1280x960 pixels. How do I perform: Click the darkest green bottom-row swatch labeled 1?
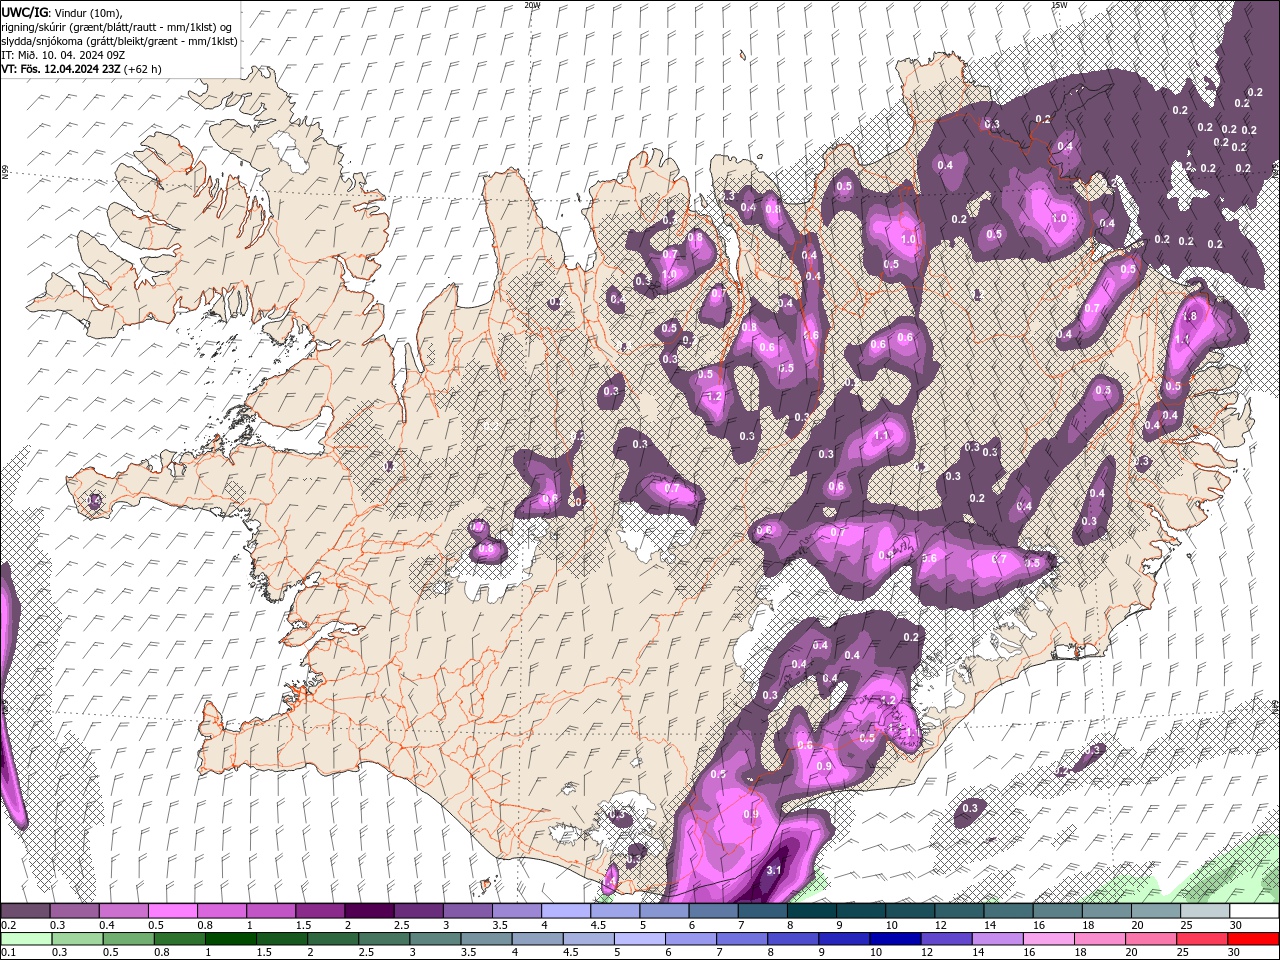pyautogui.click(x=230, y=939)
